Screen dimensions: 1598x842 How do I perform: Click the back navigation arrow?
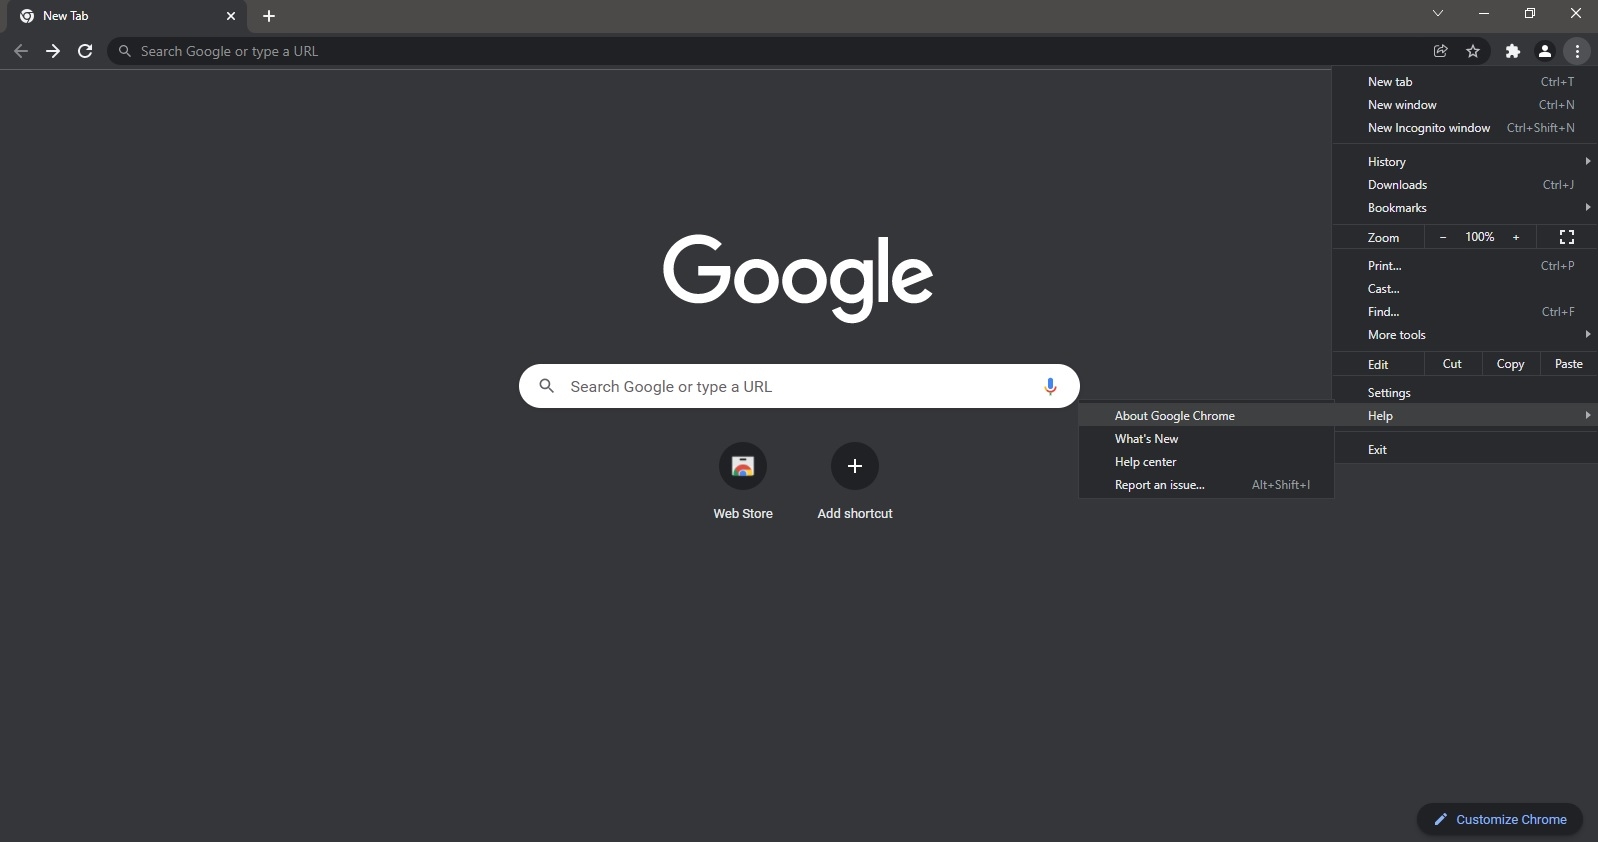(x=21, y=51)
